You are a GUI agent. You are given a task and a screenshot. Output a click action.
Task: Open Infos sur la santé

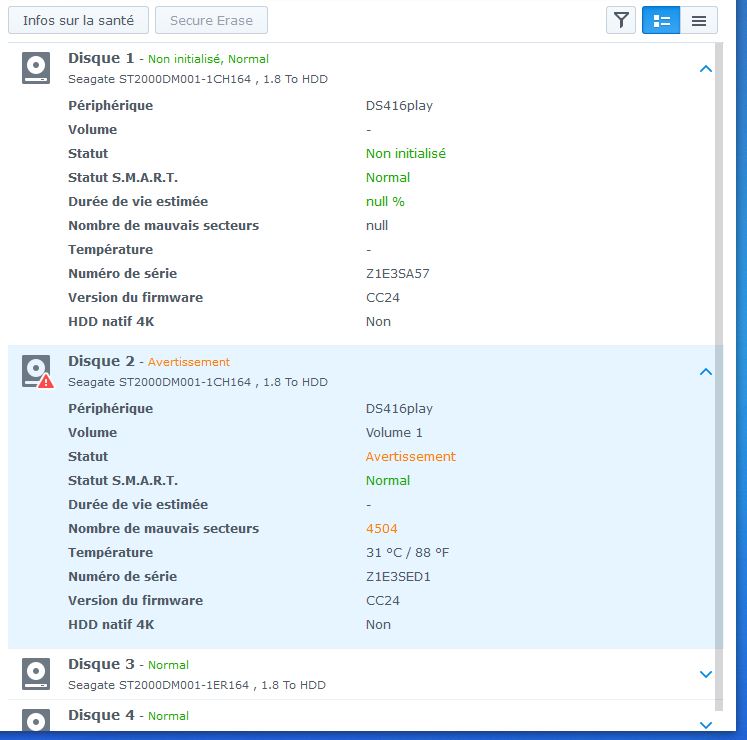(79, 20)
